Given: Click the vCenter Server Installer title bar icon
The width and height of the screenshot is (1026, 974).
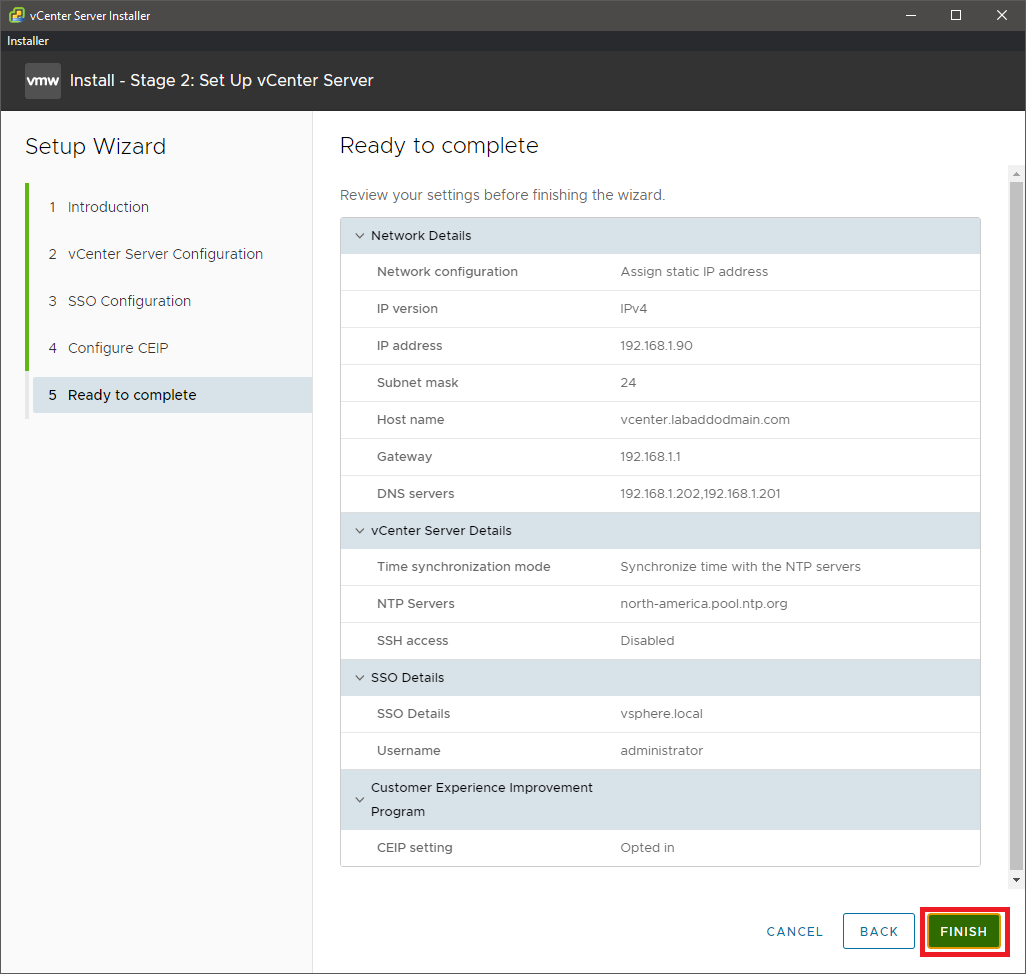Looking at the screenshot, I should point(17,15).
